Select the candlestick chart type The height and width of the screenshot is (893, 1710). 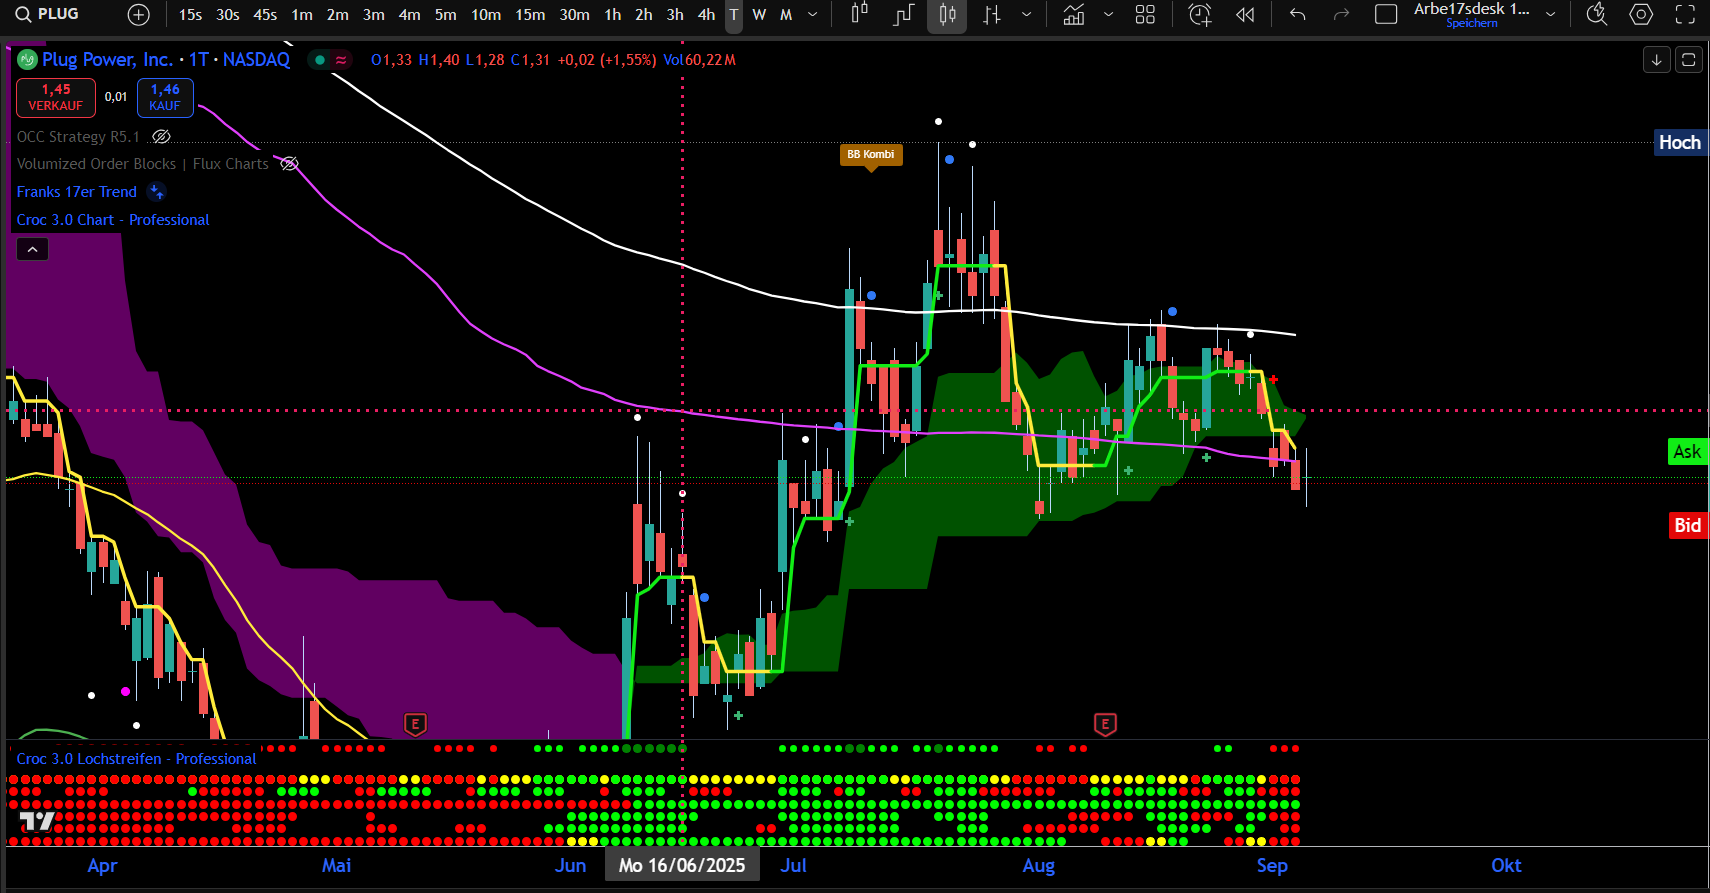[947, 15]
